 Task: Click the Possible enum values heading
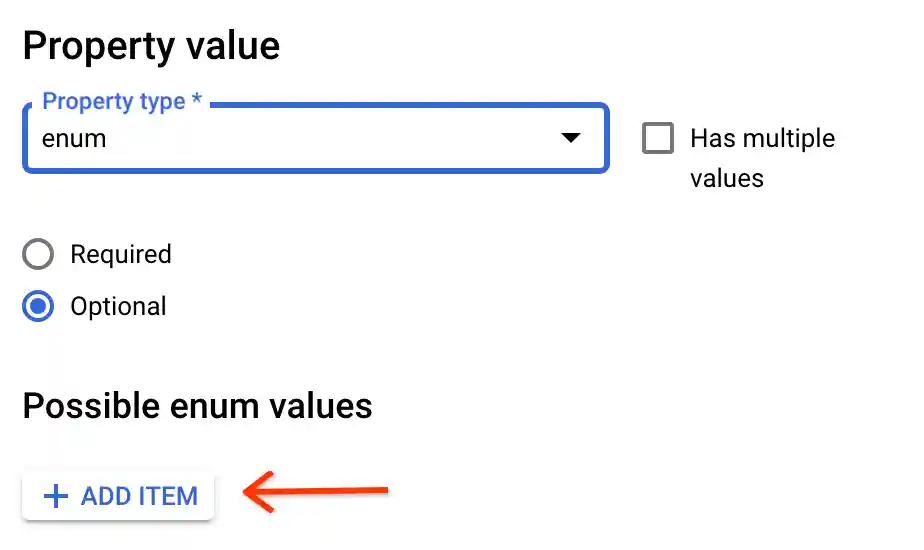tap(197, 406)
